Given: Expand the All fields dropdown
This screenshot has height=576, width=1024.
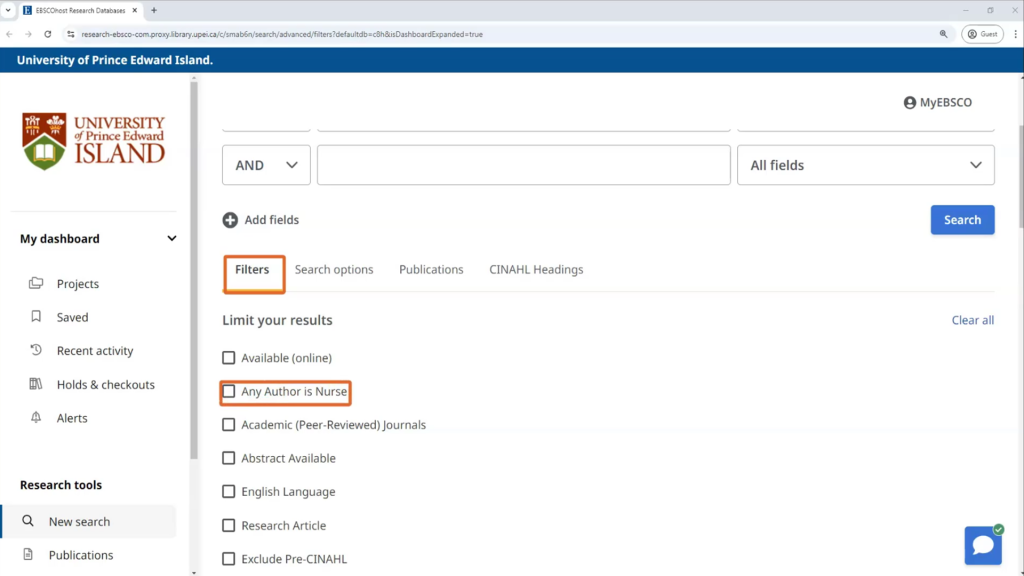Looking at the screenshot, I should click(x=865, y=165).
